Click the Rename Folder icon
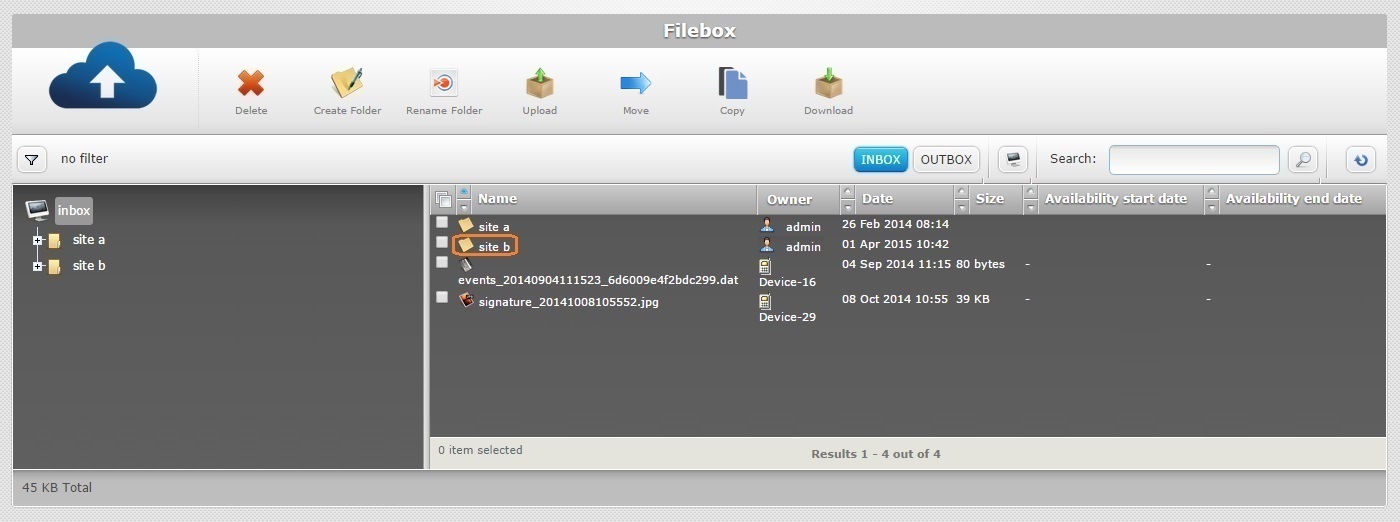1400x522 pixels. [443, 83]
